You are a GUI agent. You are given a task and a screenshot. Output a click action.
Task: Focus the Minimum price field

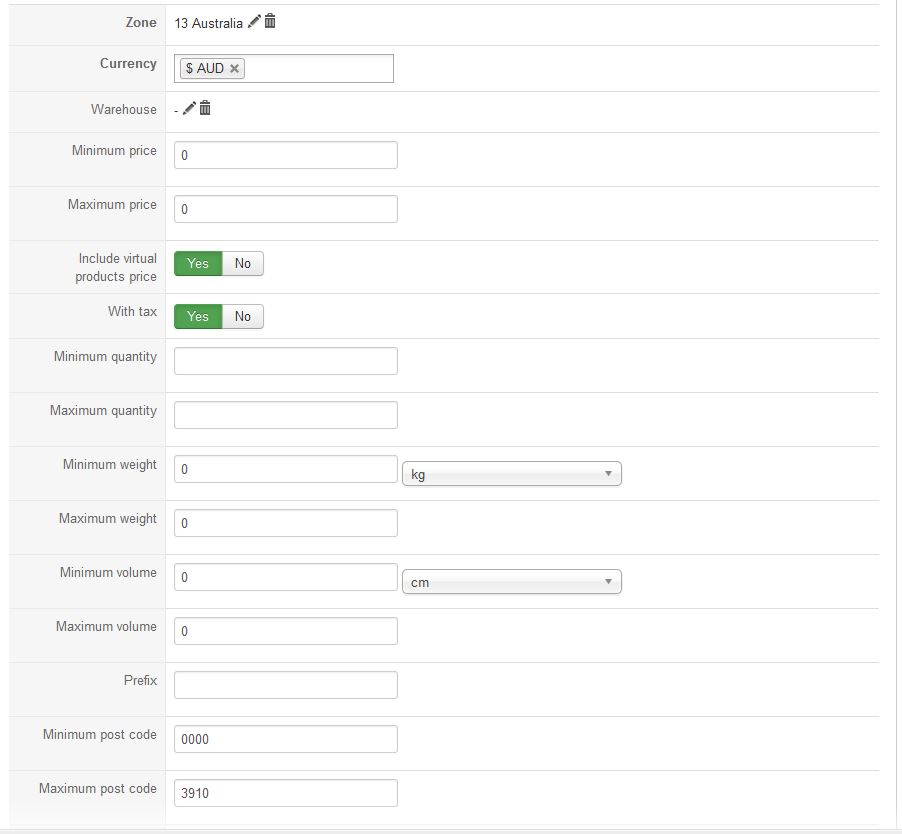coord(285,155)
